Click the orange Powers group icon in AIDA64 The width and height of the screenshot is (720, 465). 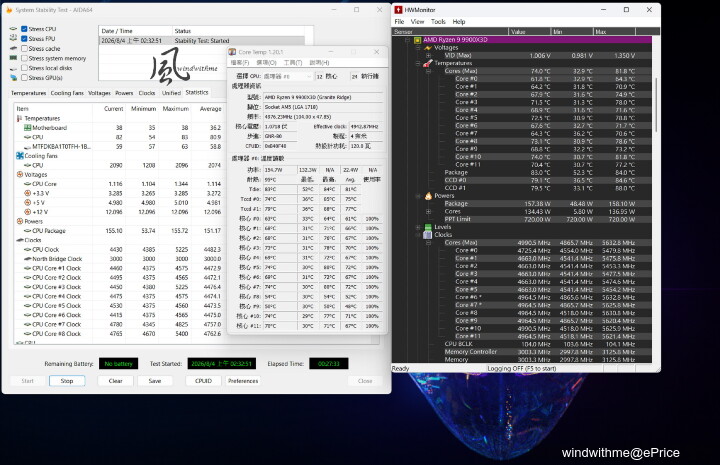pyautogui.click(x=20, y=221)
